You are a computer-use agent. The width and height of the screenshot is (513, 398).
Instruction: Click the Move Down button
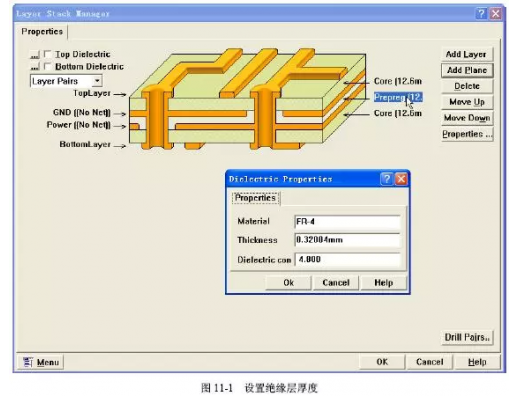click(x=466, y=118)
